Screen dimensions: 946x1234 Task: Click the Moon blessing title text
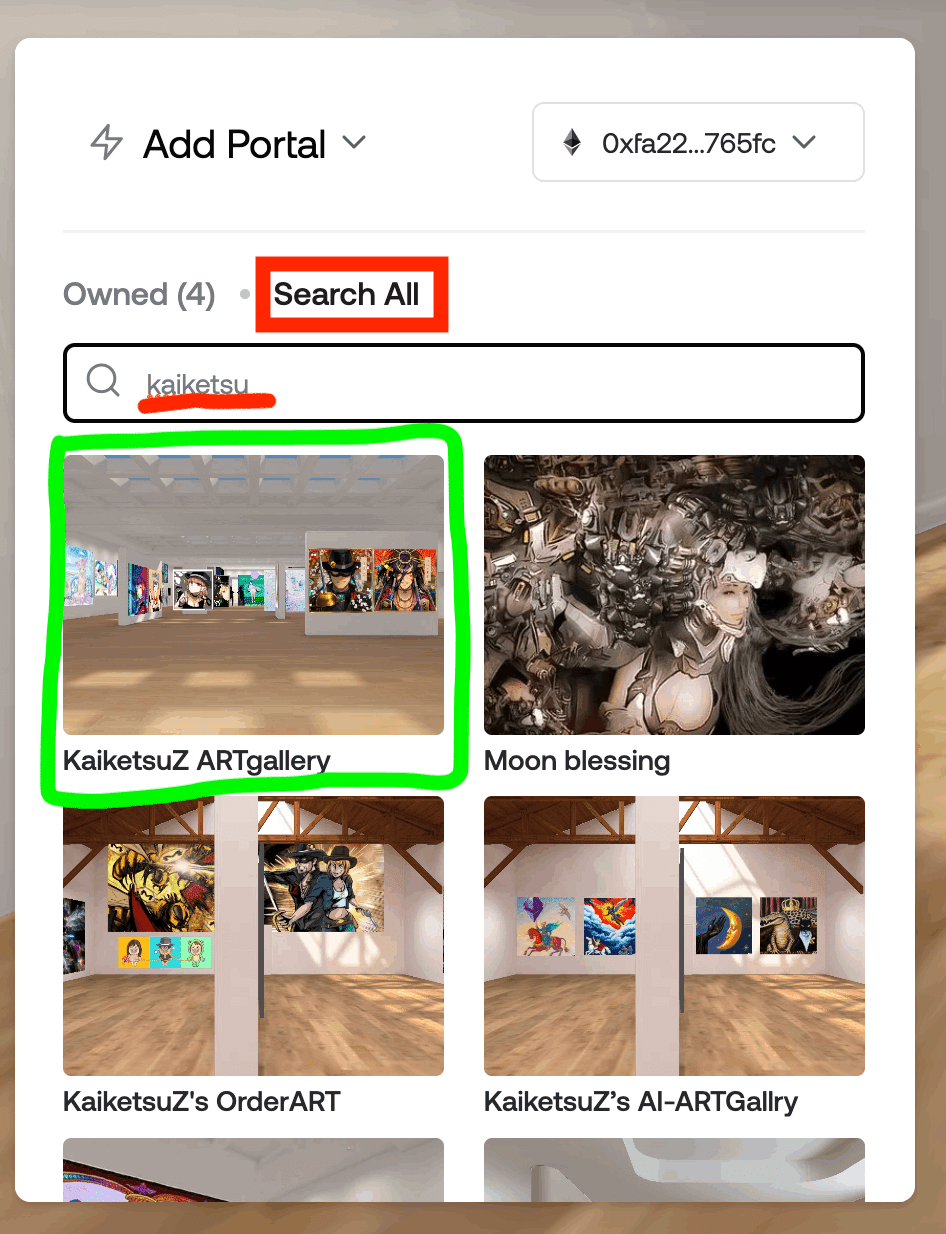(x=577, y=761)
